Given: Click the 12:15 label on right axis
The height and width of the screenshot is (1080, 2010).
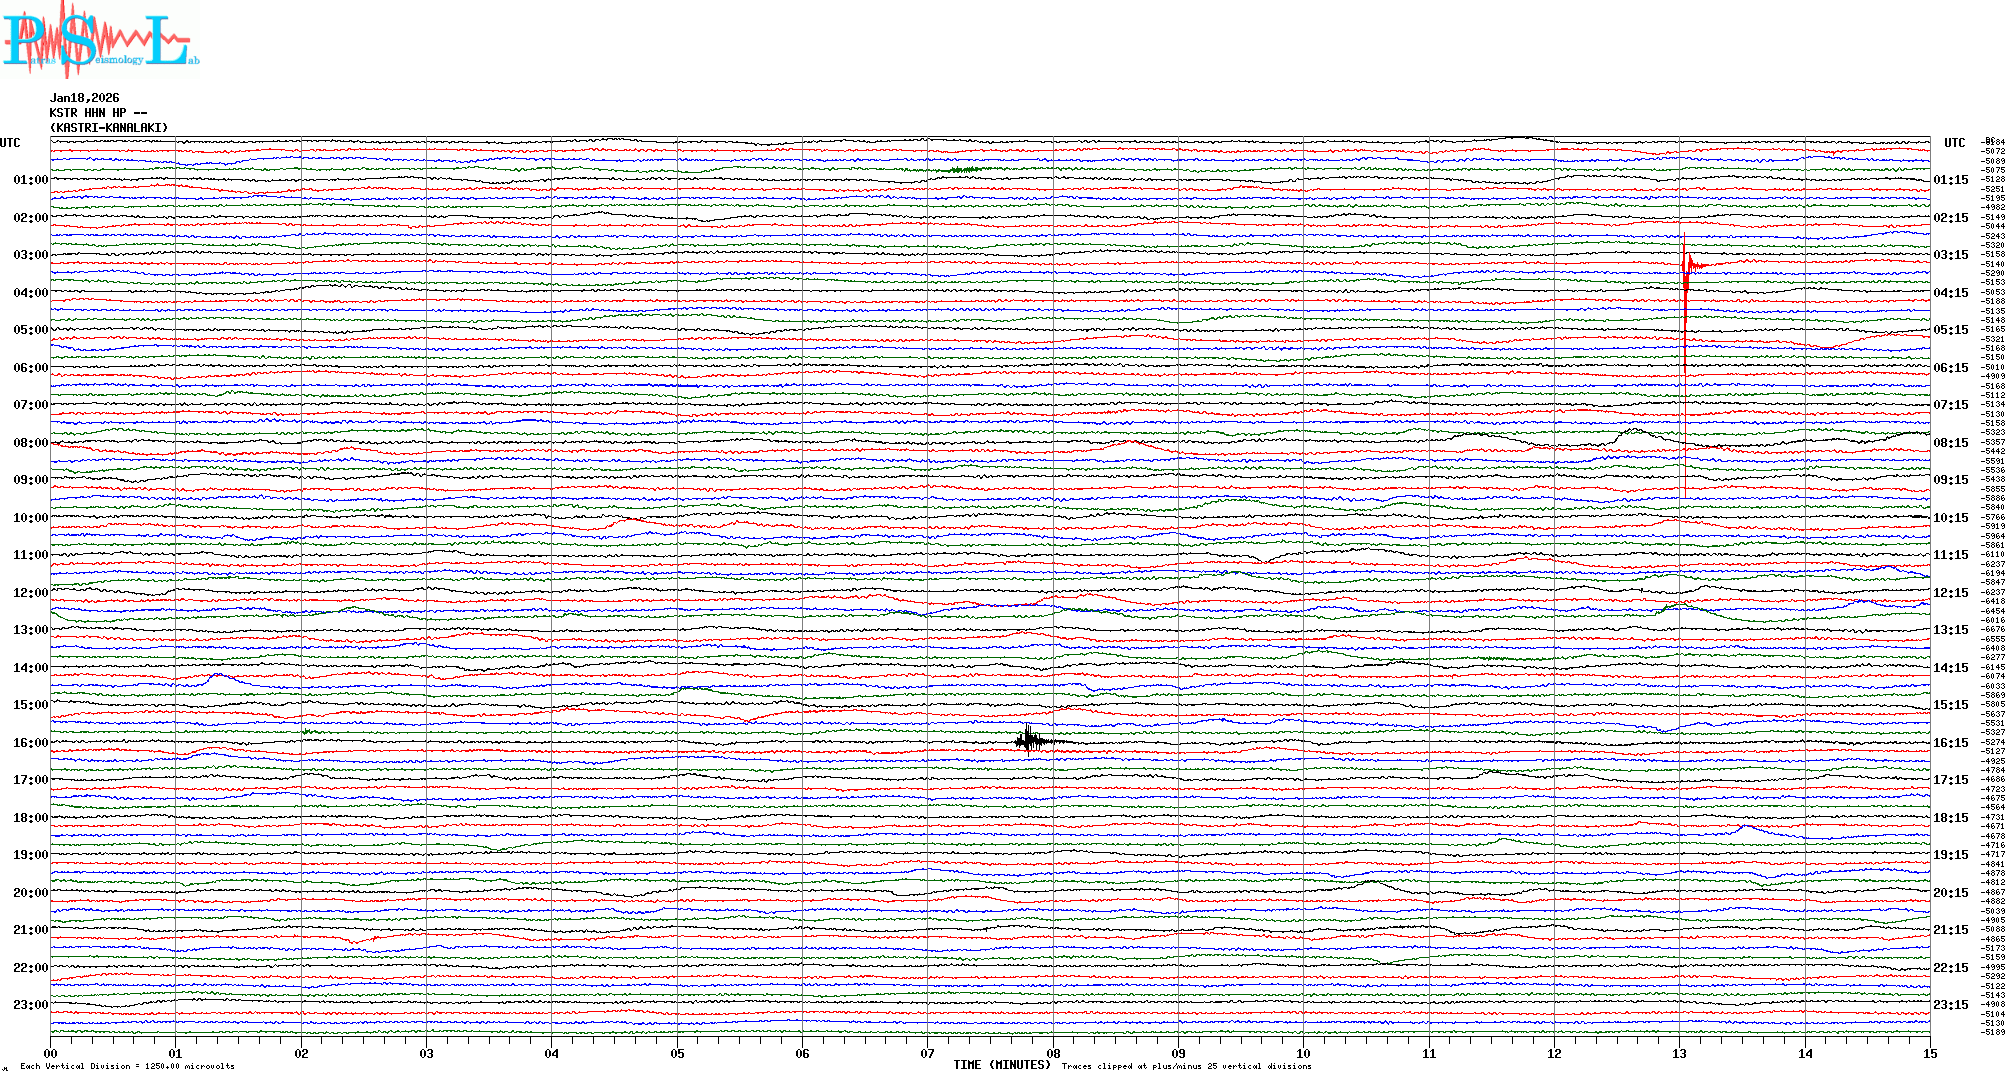Looking at the screenshot, I should pos(1950,593).
